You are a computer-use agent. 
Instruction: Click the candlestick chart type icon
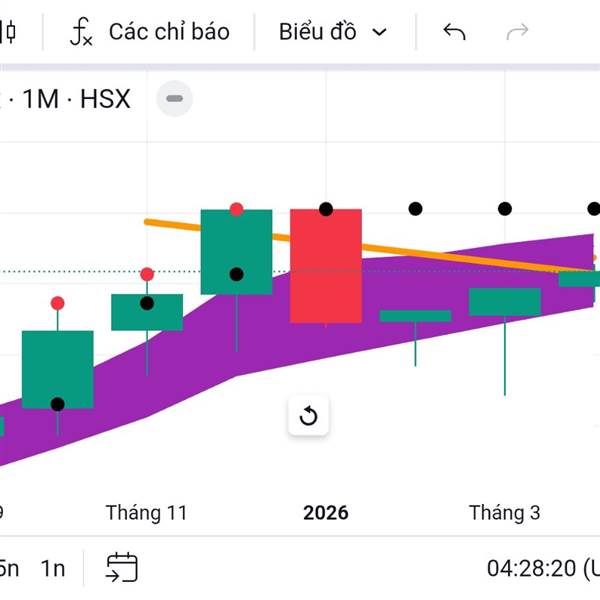[x=9, y=32]
